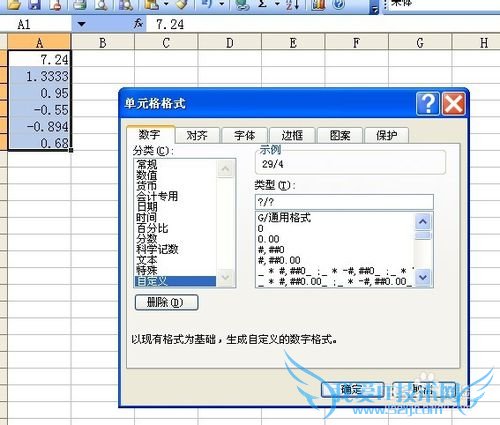Click the 取消 button

point(424,390)
